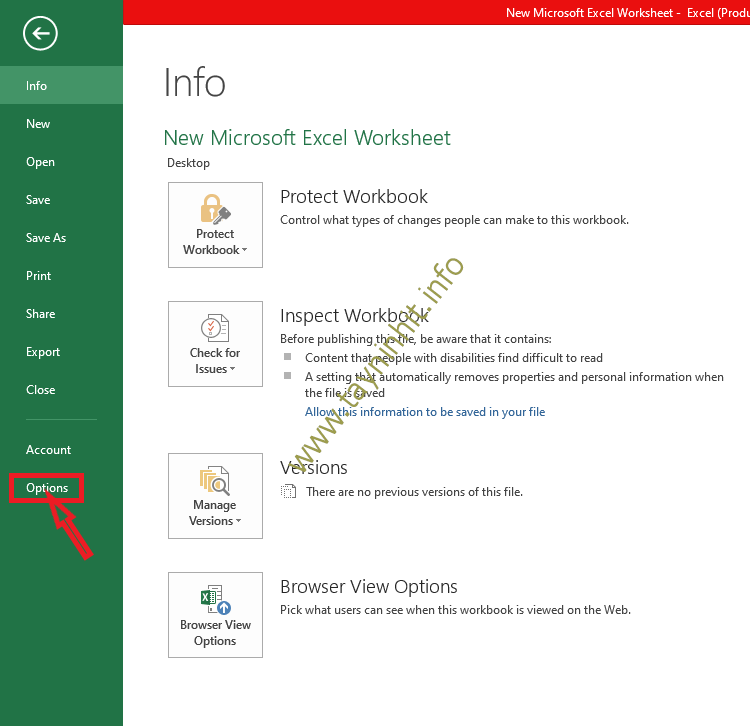Viewport: 750px width, 726px height.
Task: Click the Manage Versions magnifier icon
Action: coord(215,481)
